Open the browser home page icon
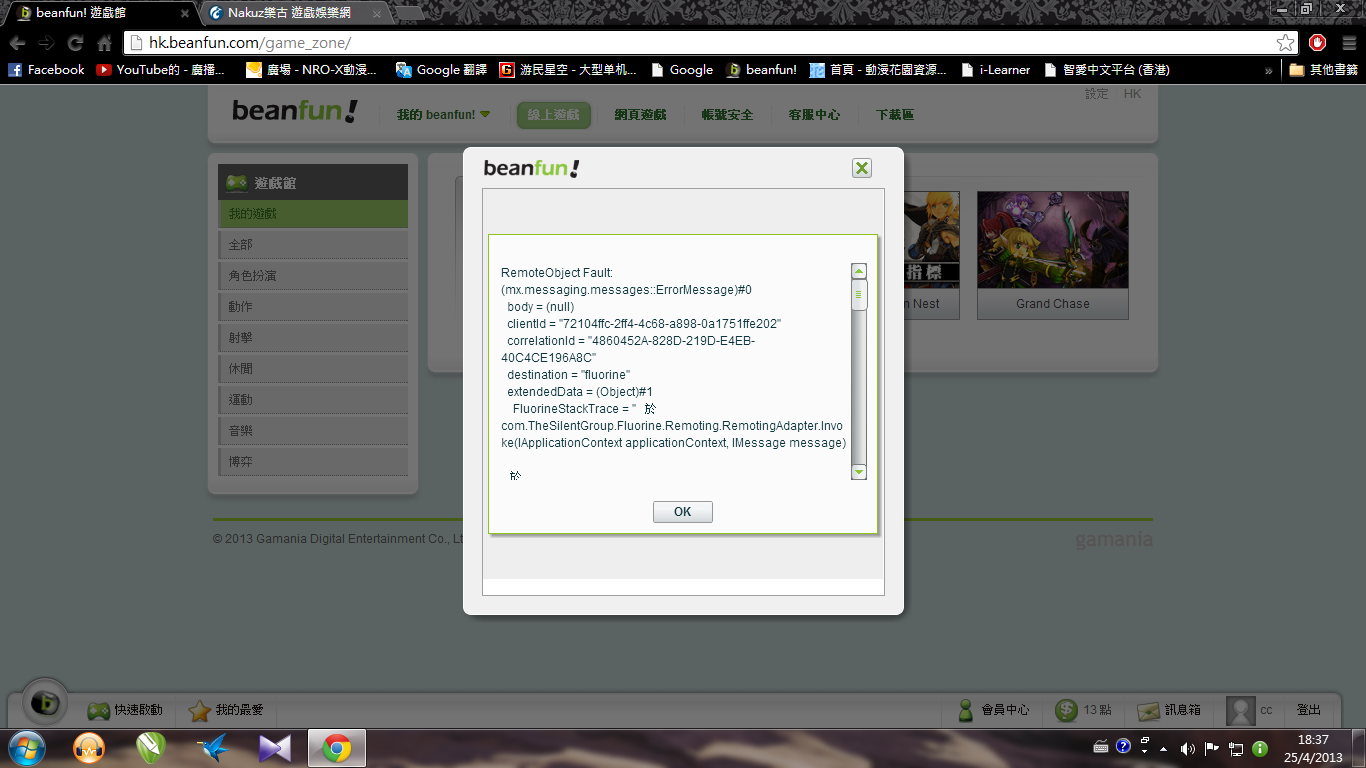Image resolution: width=1366 pixels, height=768 pixels. click(x=104, y=43)
